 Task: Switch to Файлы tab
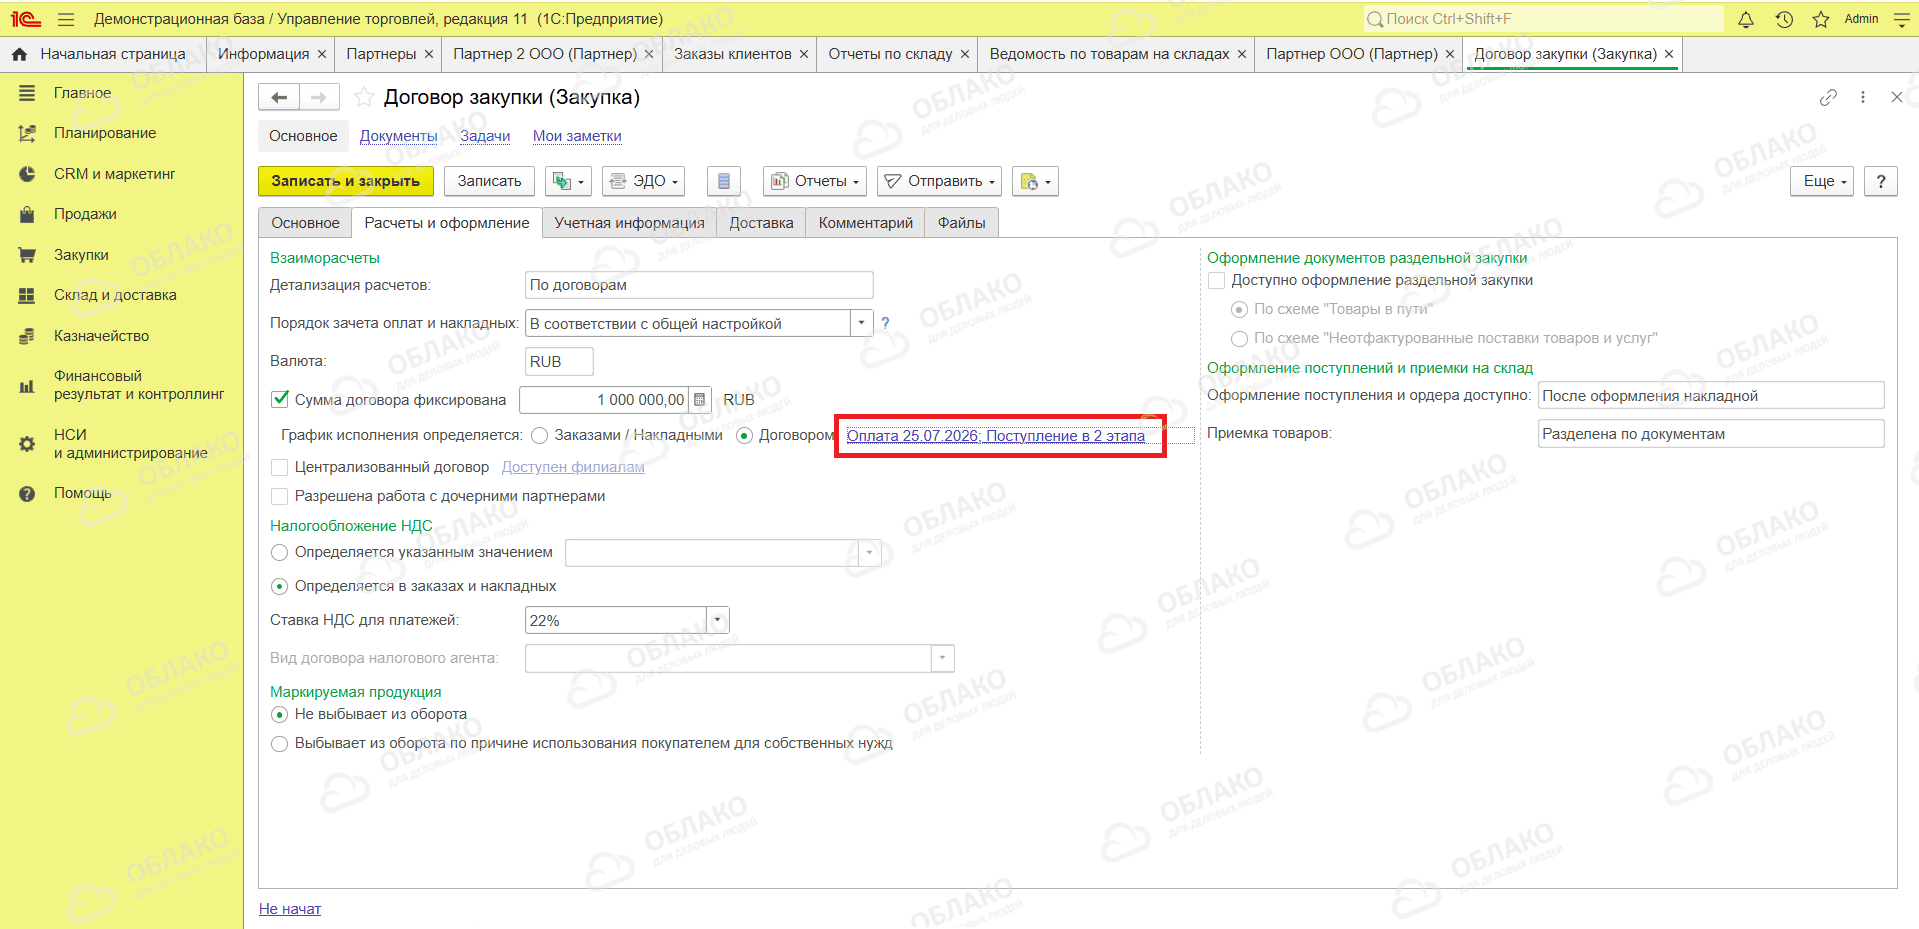[x=961, y=223]
